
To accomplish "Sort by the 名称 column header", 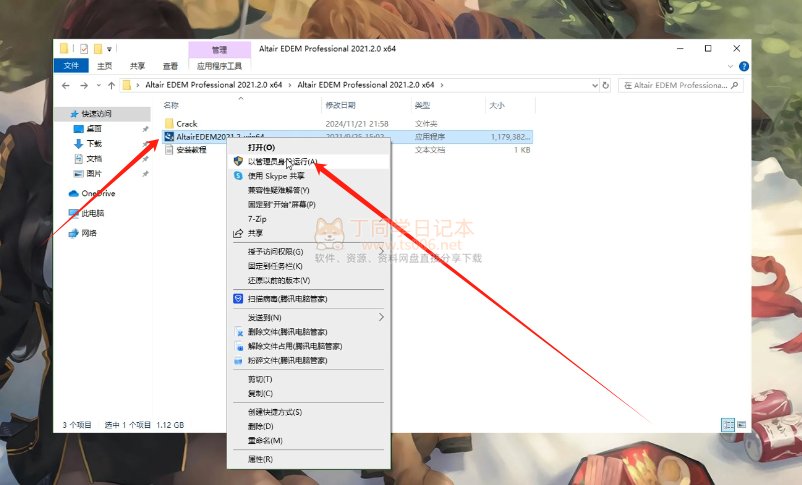I will [x=171, y=105].
